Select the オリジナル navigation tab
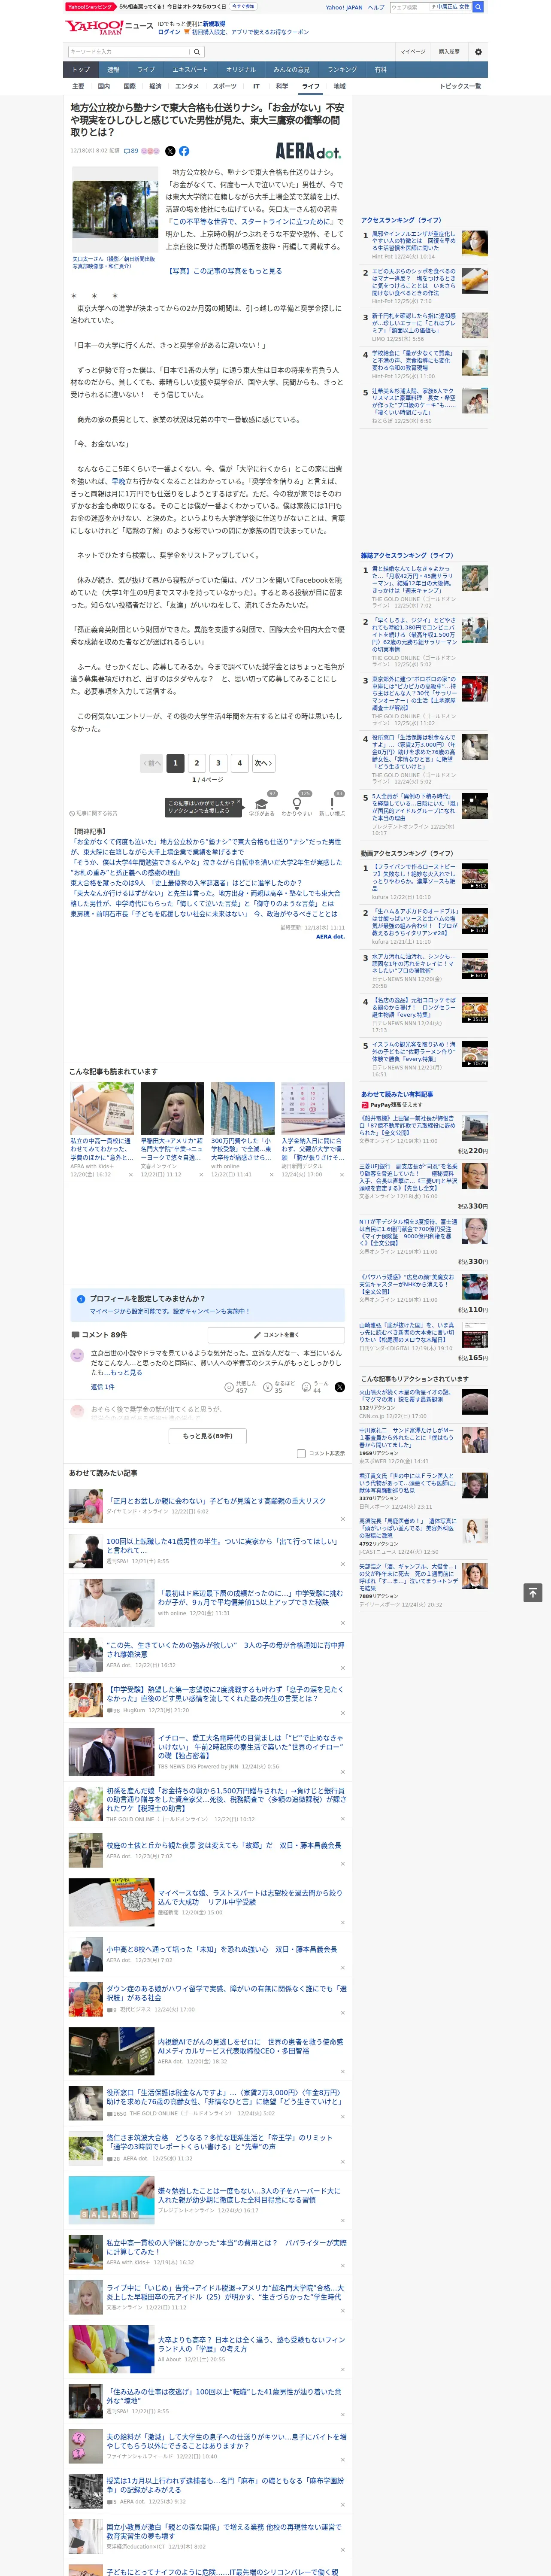551x2576 pixels. (x=241, y=70)
